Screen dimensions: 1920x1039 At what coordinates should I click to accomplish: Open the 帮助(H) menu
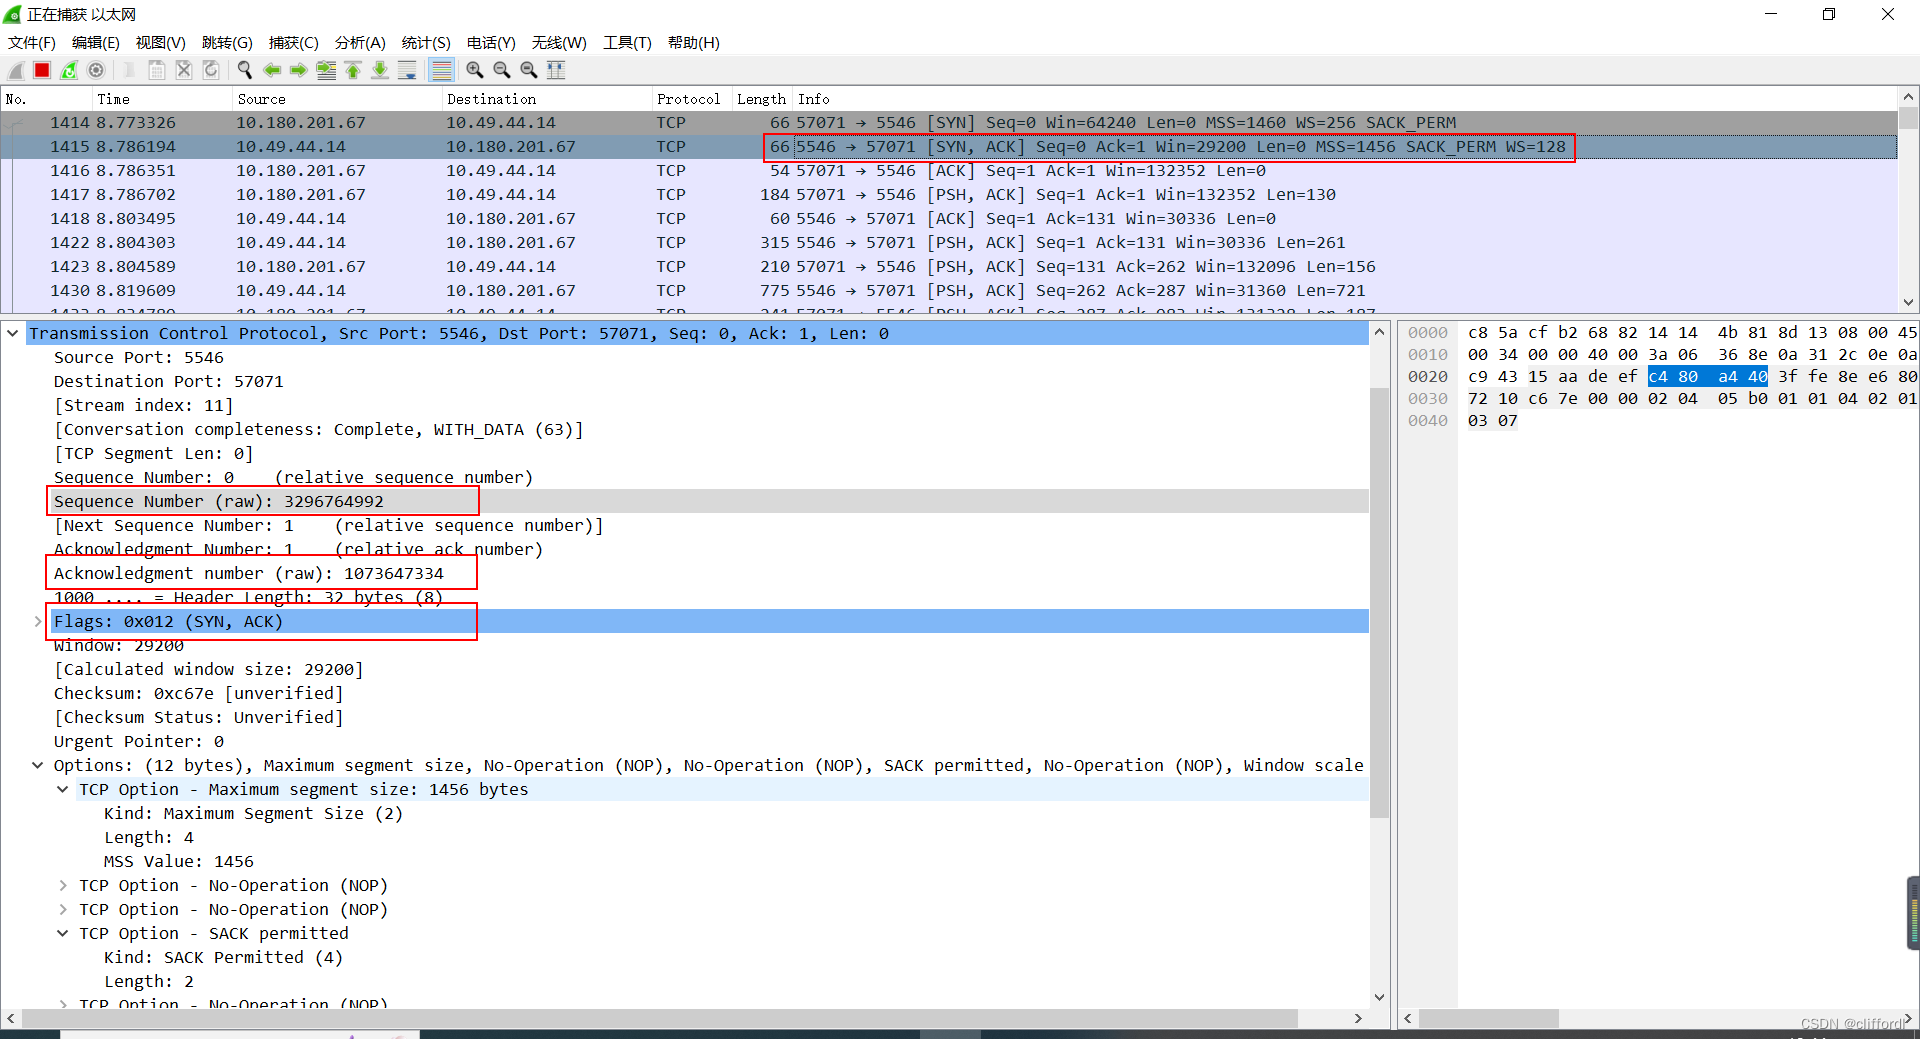[x=694, y=43]
